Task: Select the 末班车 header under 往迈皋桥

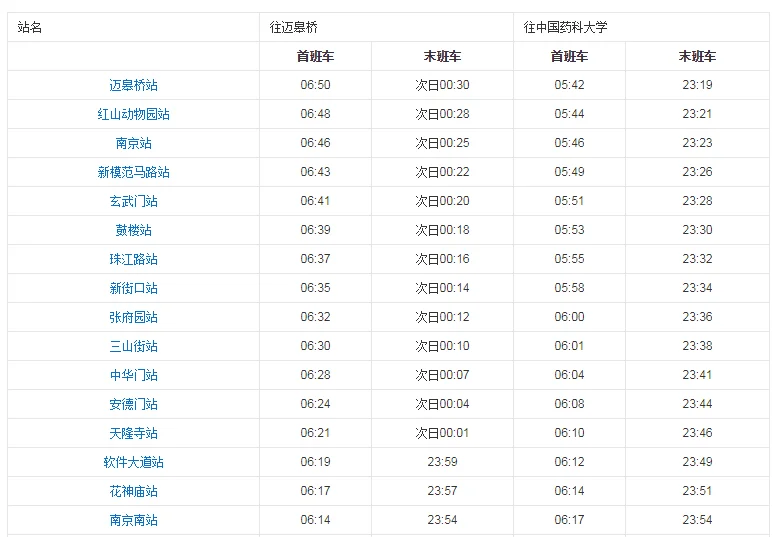Action: coord(442,56)
